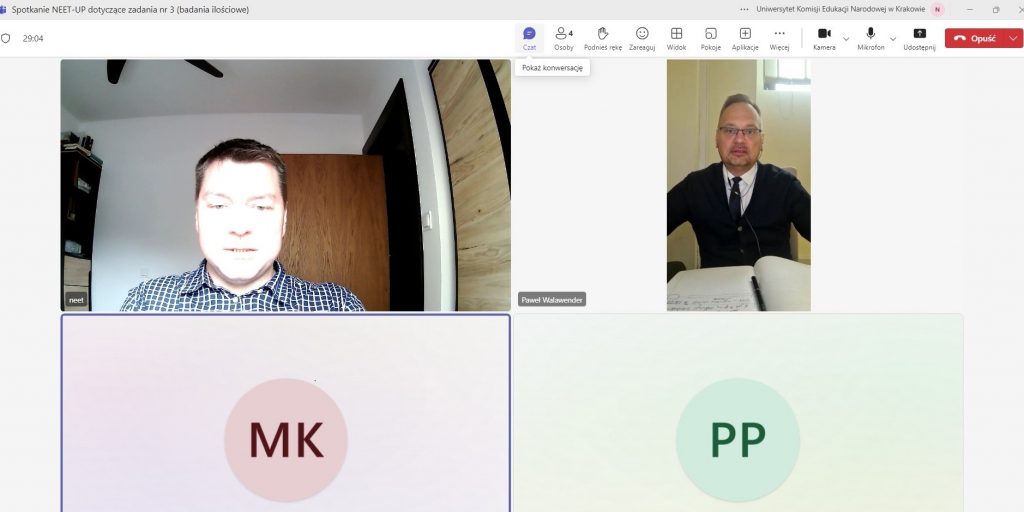Open Pokoje breakout rooms

coord(711,38)
